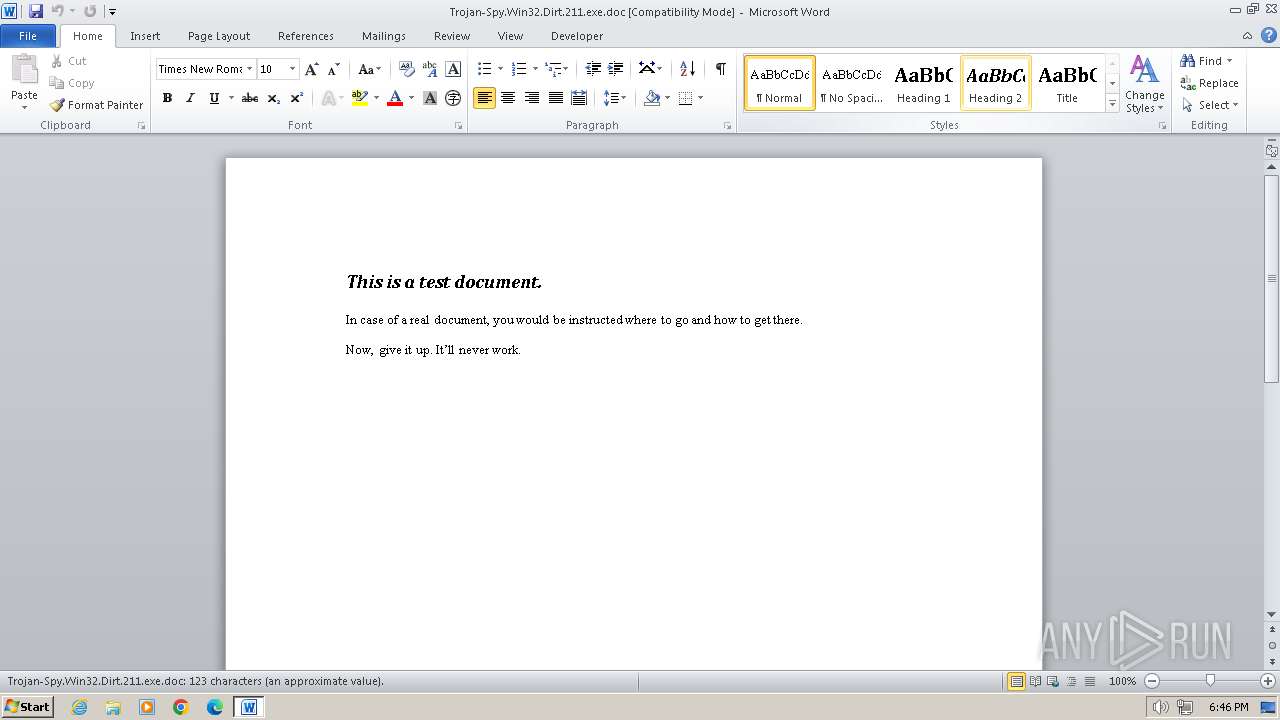Image resolution: width=1280 pixels, height=720 pixels.
Task: Switch to Developer tab
Action: click(577, 36)
